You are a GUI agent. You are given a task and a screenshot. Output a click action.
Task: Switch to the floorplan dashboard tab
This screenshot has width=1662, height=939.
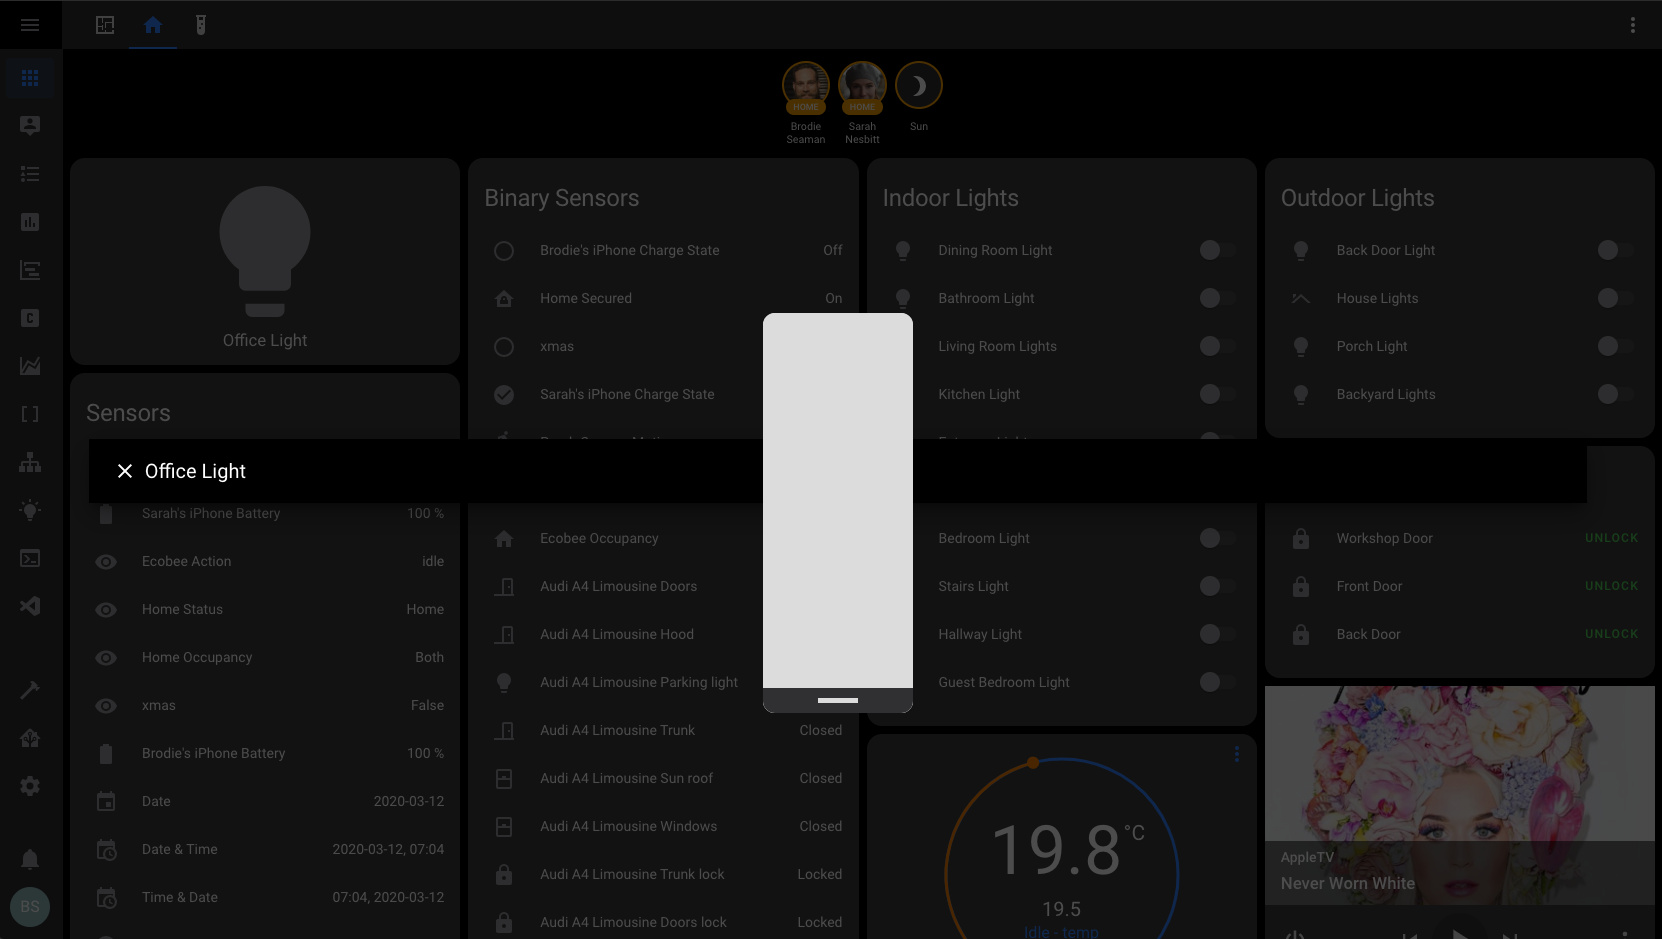click(105, 25)
